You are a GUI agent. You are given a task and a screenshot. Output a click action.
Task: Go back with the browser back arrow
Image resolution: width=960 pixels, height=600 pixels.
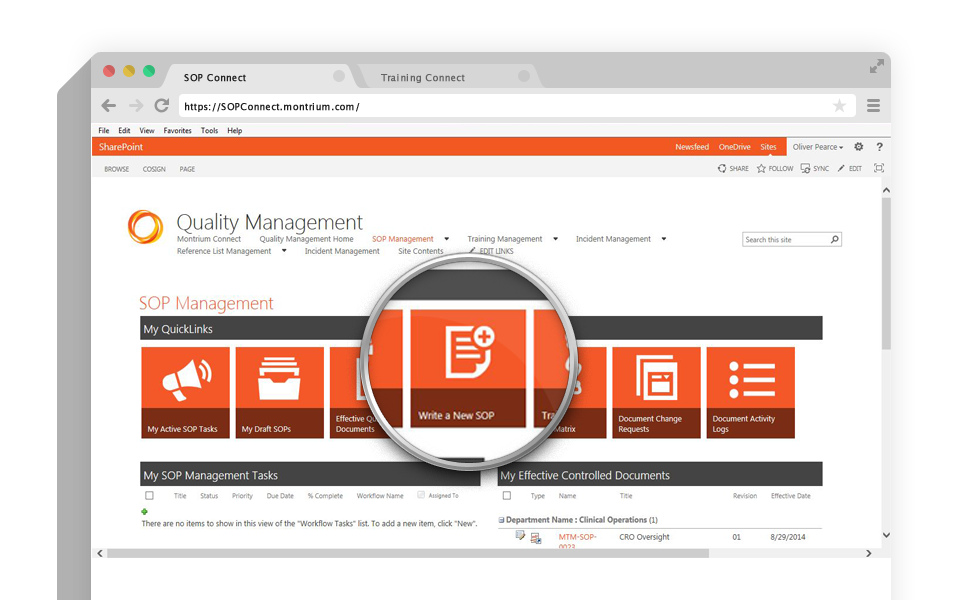tap(108, 106)
